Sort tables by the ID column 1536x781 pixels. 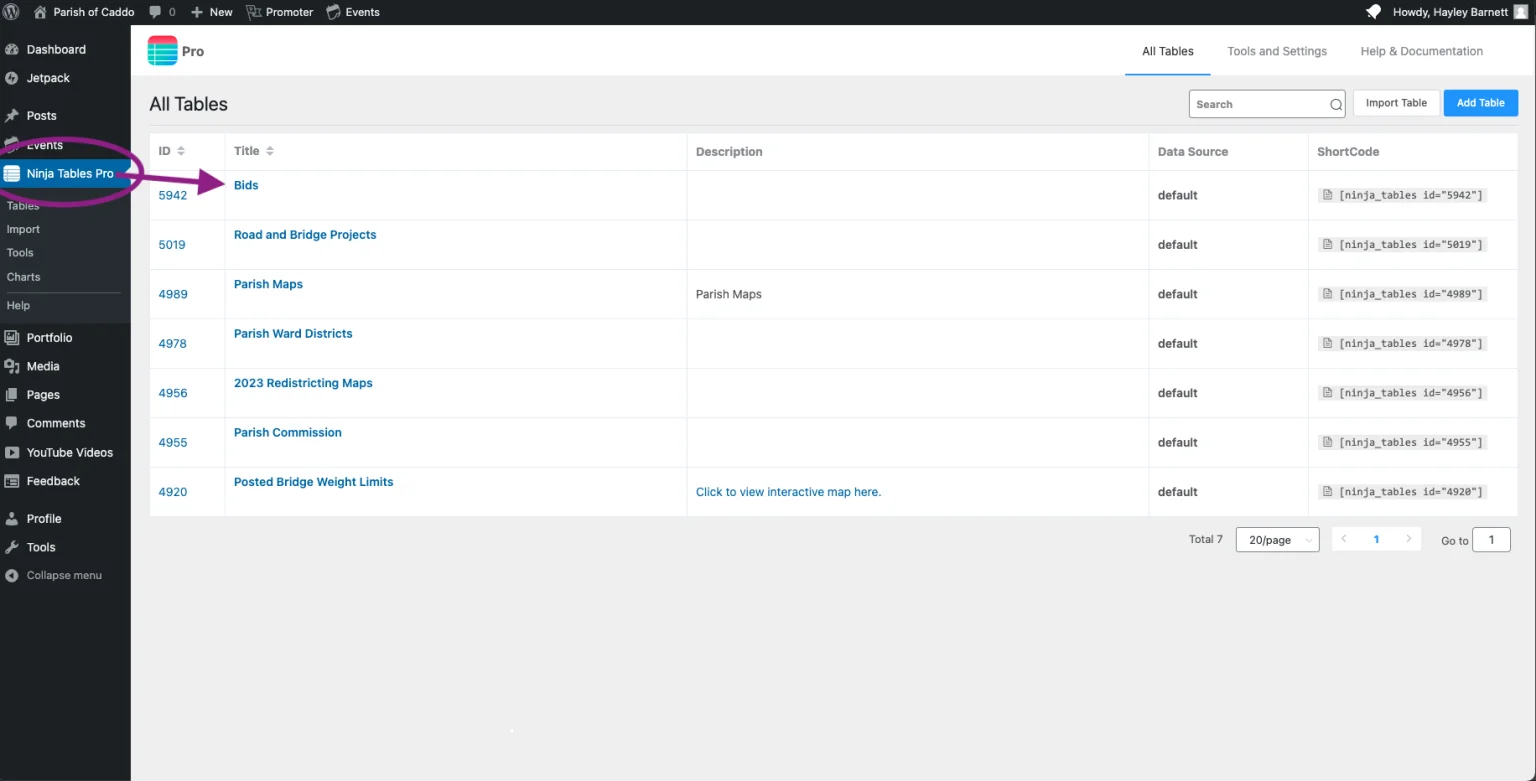181,151
